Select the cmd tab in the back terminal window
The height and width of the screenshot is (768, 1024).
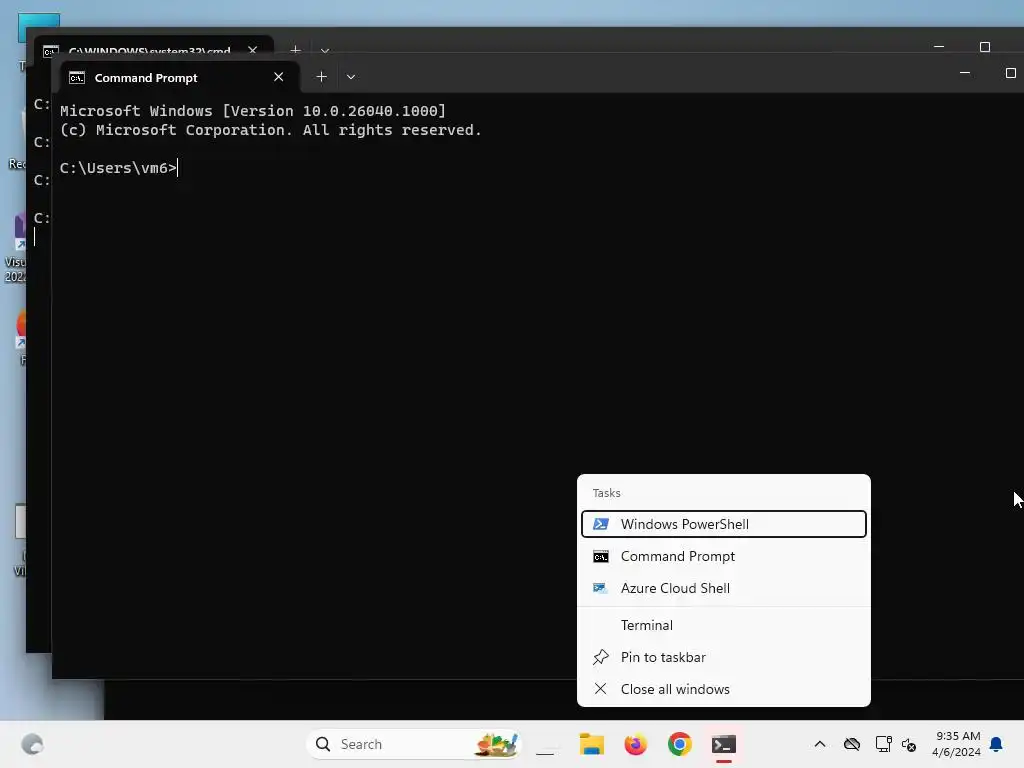[150, 46]
